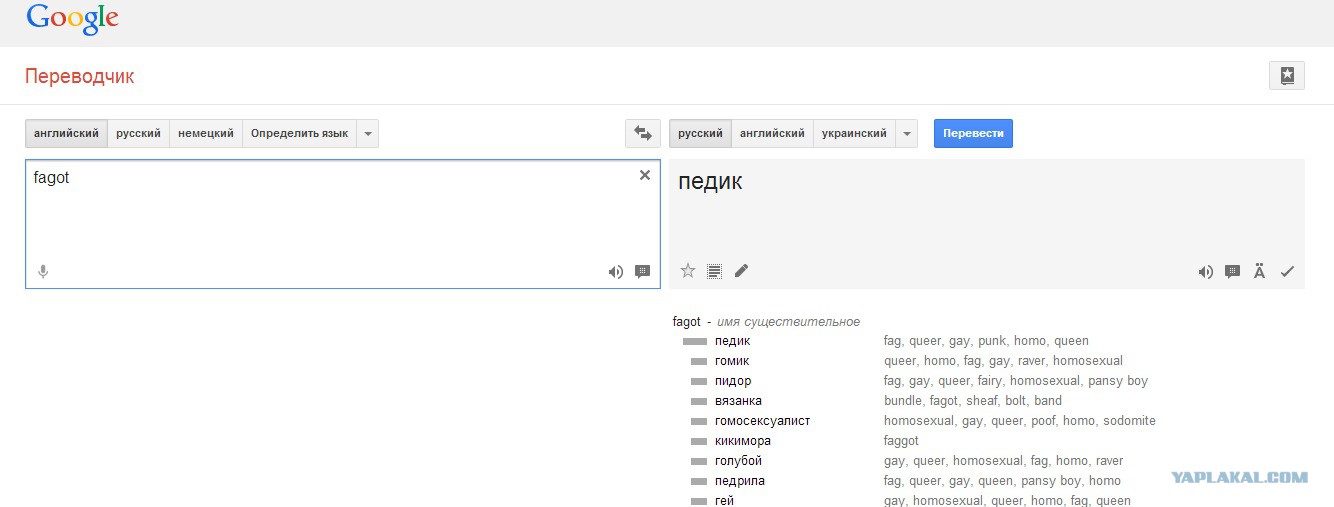Viewport: 1334px width, 507px height.
Task: Click the pencil icon to suggest an edit
Action: point(741,270)
